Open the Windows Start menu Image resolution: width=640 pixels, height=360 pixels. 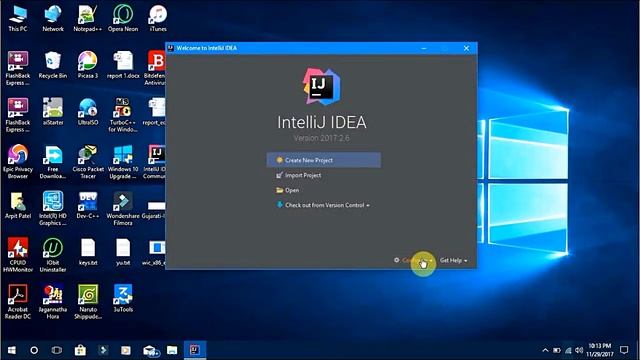click(11, 350)
